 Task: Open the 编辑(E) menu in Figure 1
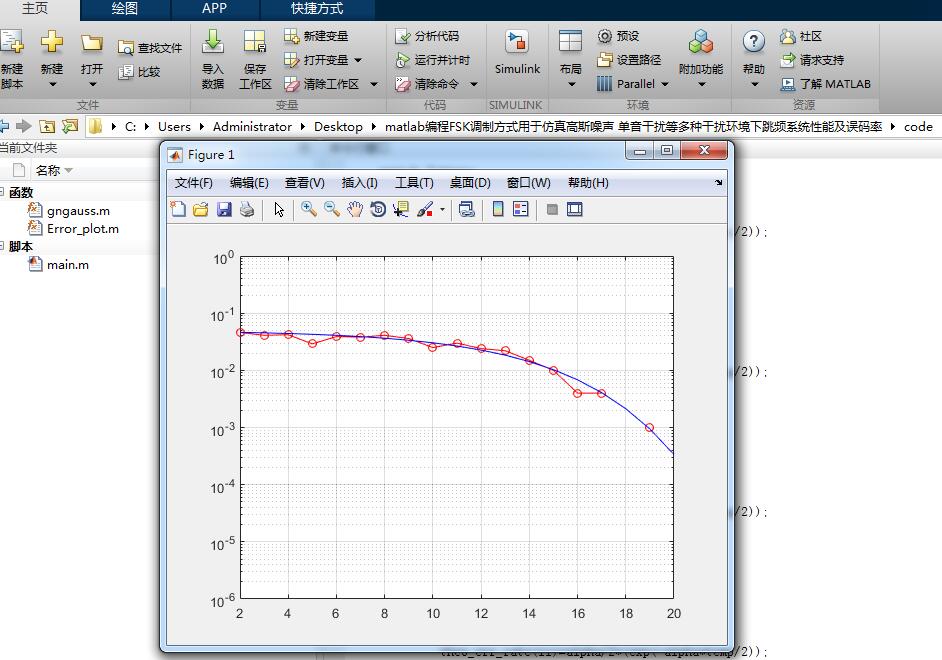249,183
